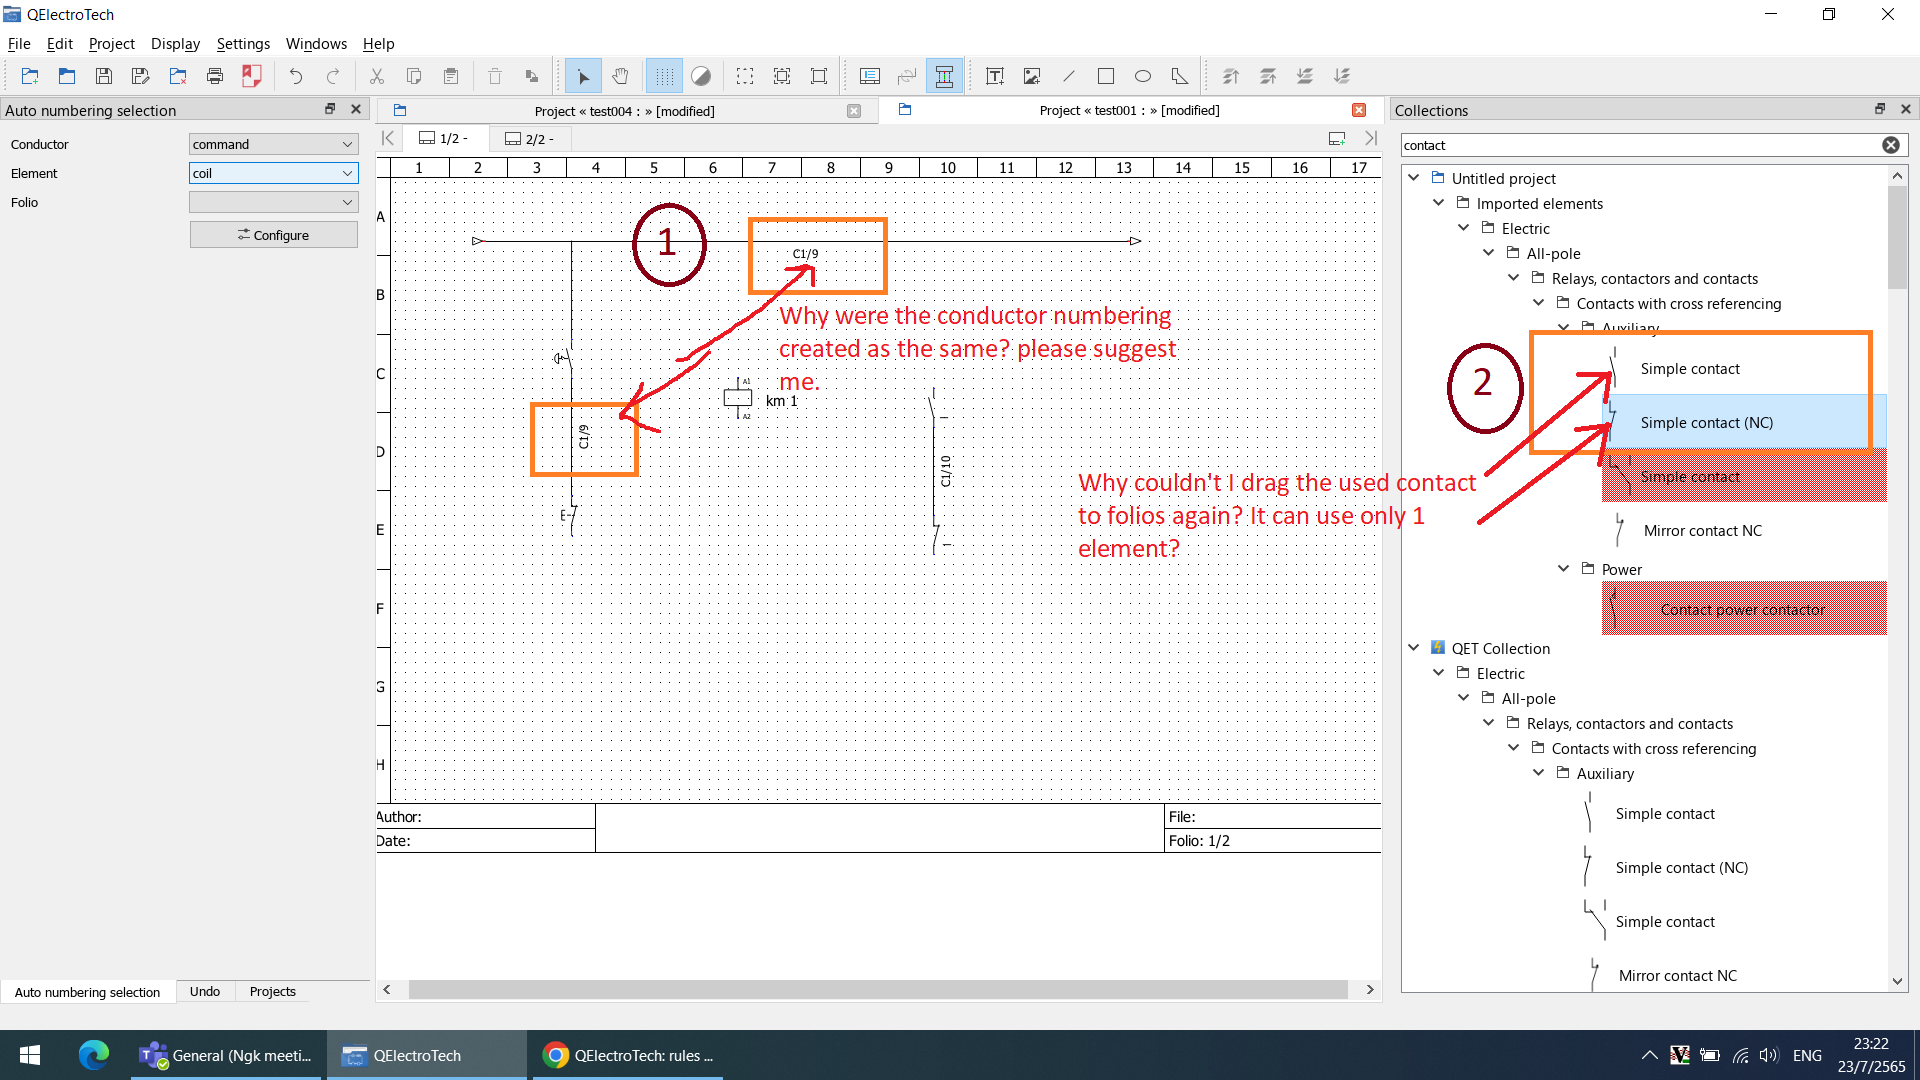
Task: Click the Save icon in toolbar
Action: click(x=103, y=76)
